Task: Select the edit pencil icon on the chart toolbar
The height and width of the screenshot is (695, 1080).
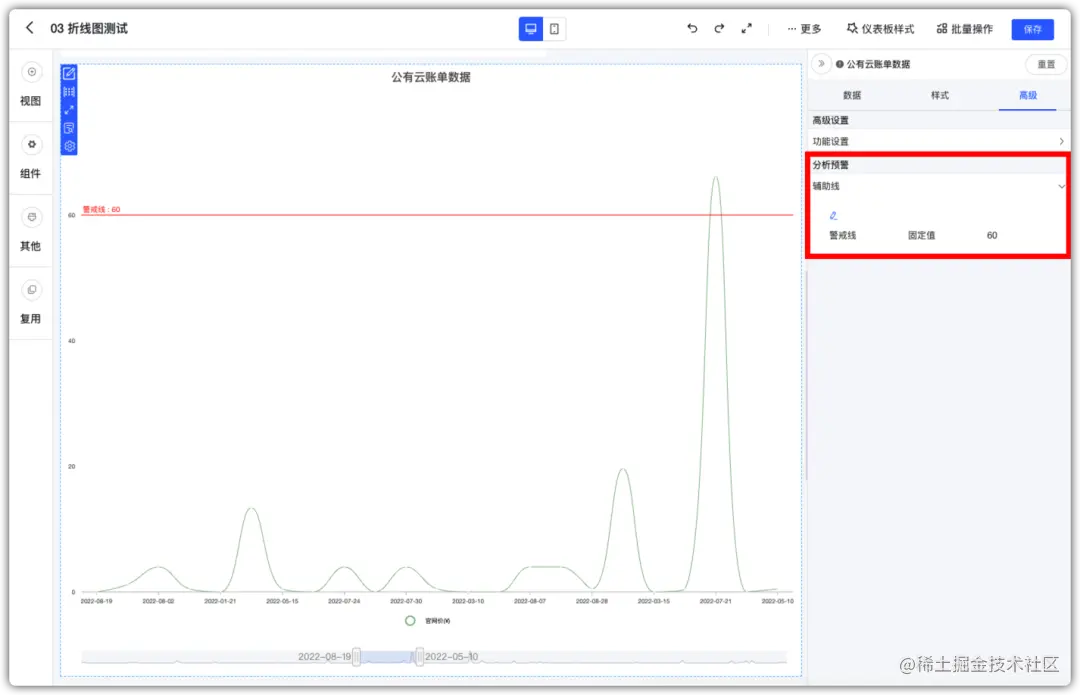Action: tap(69, 74)
